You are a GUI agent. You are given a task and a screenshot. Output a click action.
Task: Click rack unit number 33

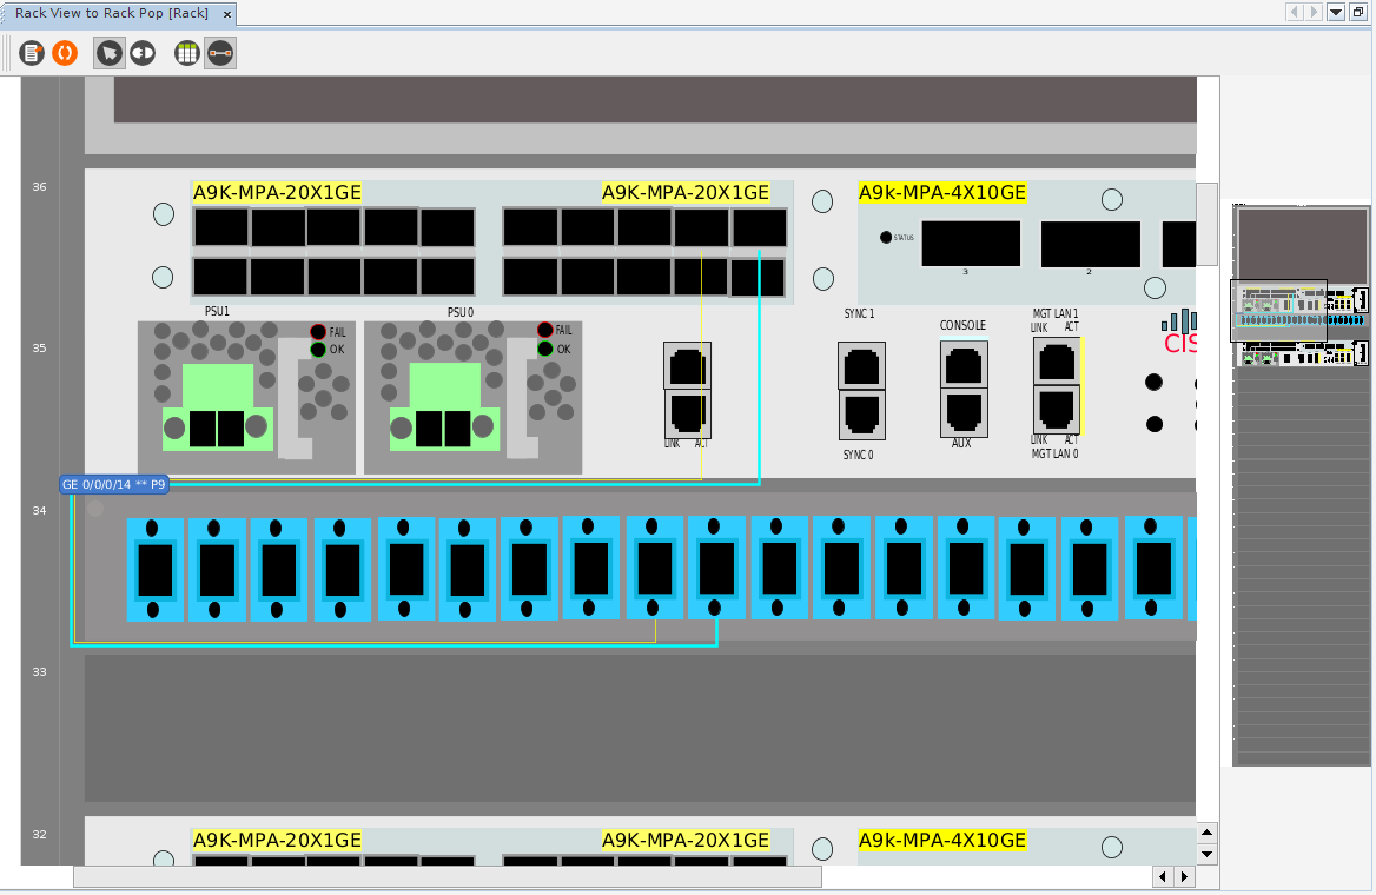coord(39,672)
